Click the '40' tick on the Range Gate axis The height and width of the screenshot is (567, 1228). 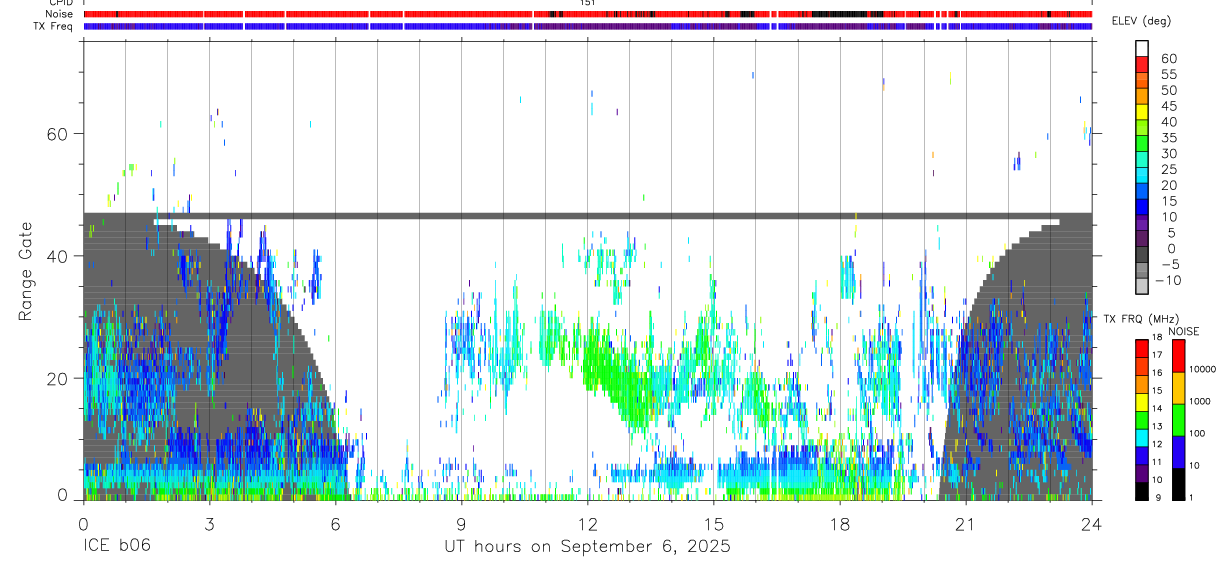55,256
